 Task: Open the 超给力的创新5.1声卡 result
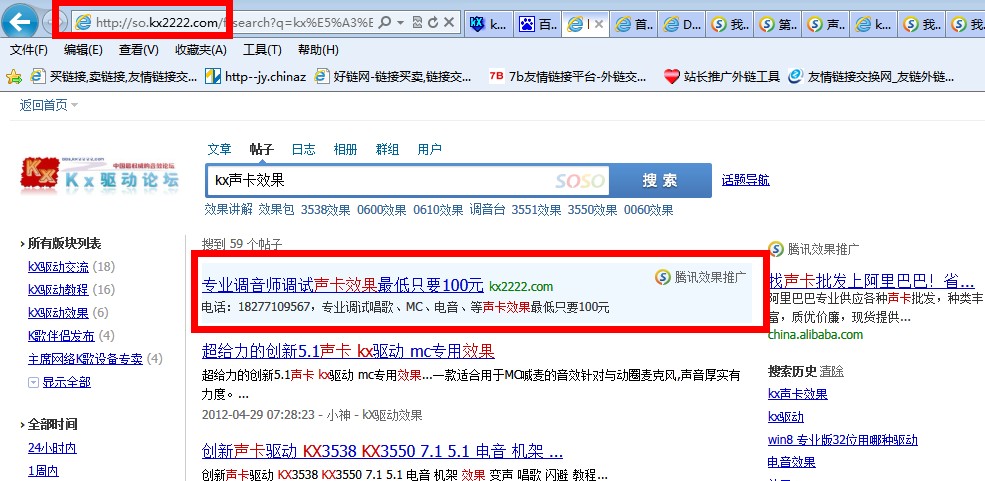click(348, 350)
